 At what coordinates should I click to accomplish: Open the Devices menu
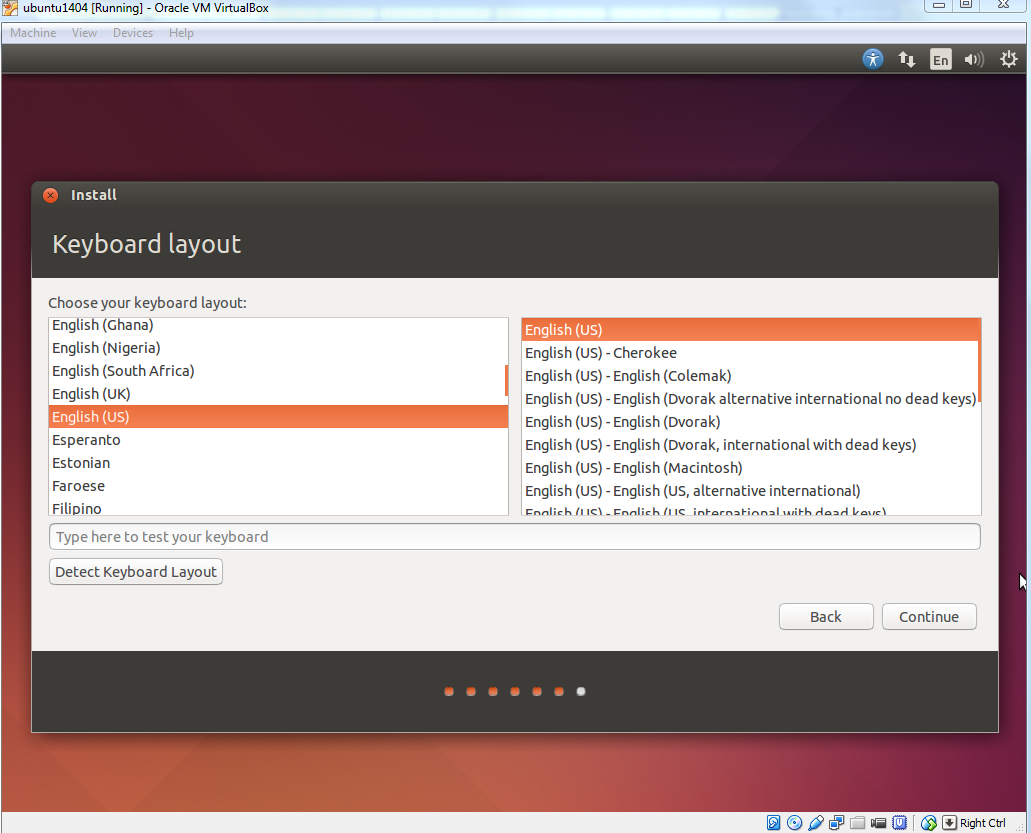tap(133, 33)
